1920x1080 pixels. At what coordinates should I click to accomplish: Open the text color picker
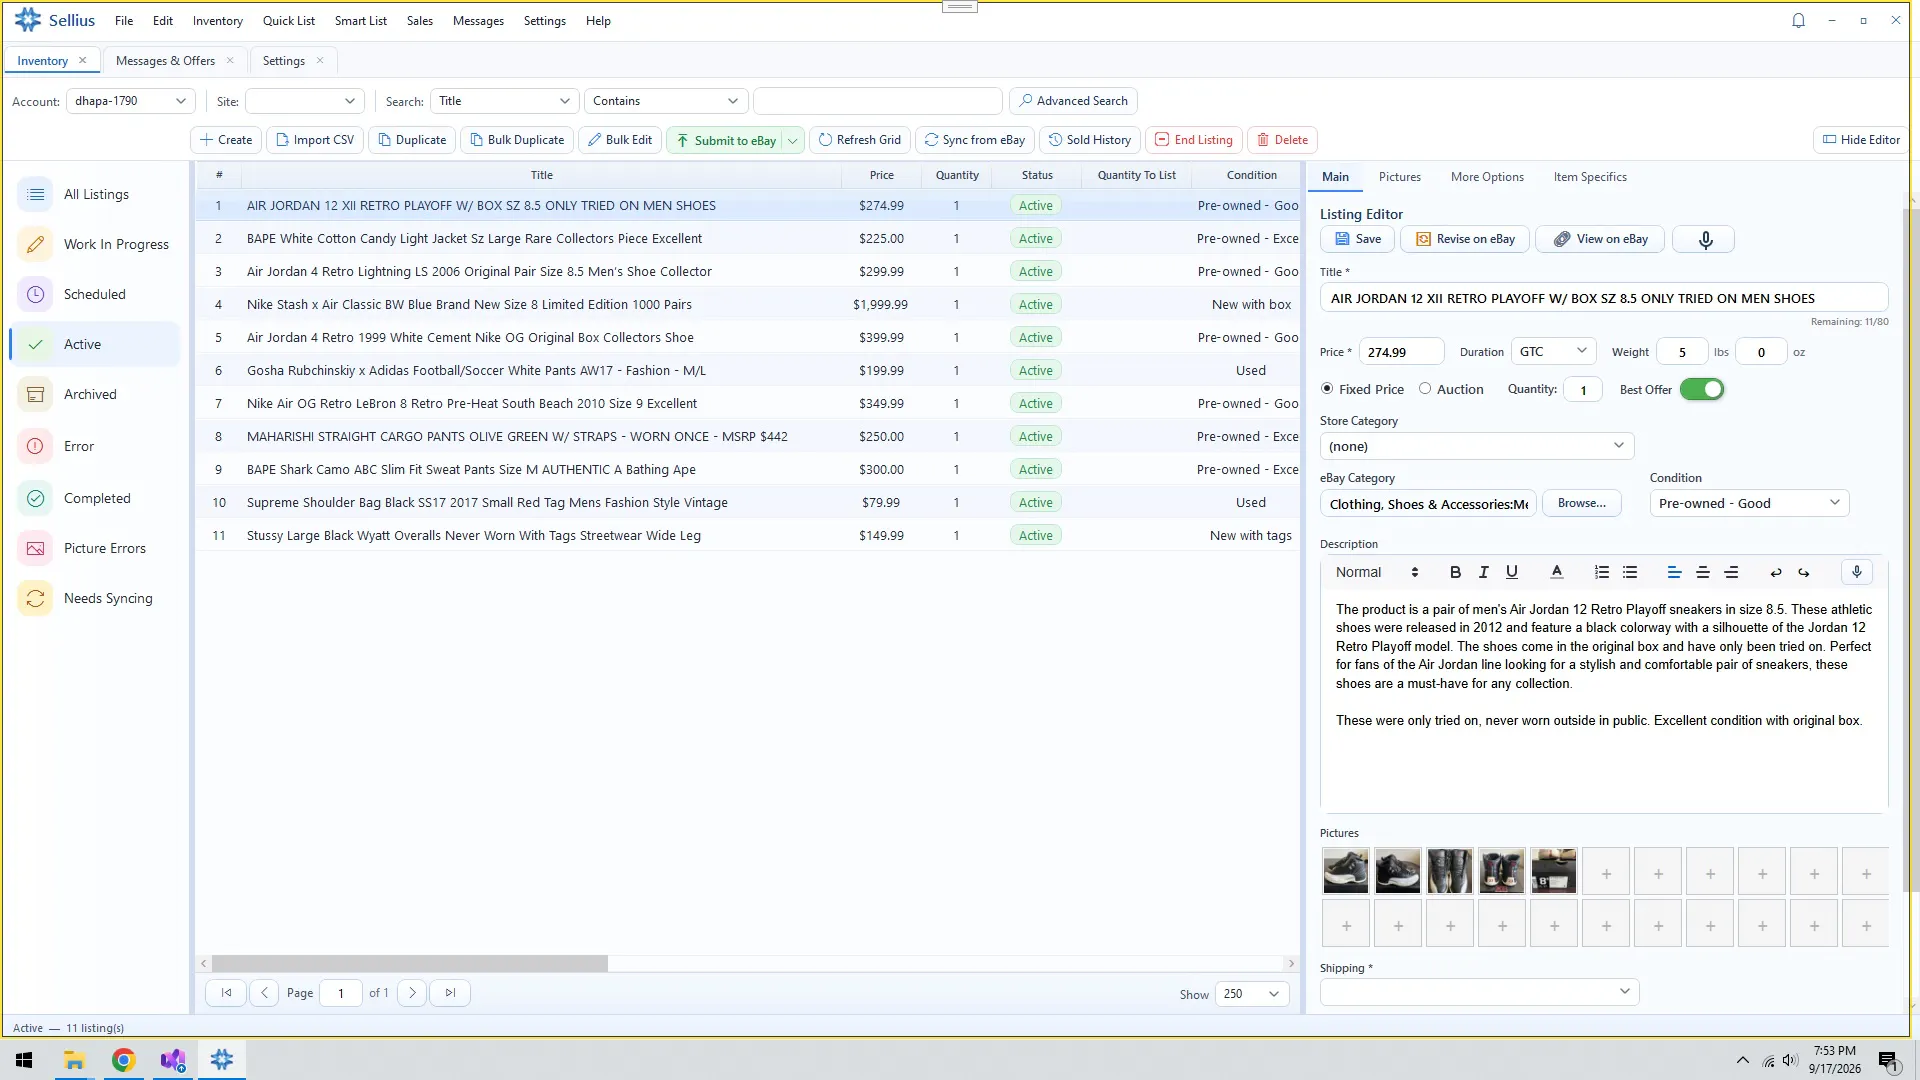click(x=1556, y=573)
